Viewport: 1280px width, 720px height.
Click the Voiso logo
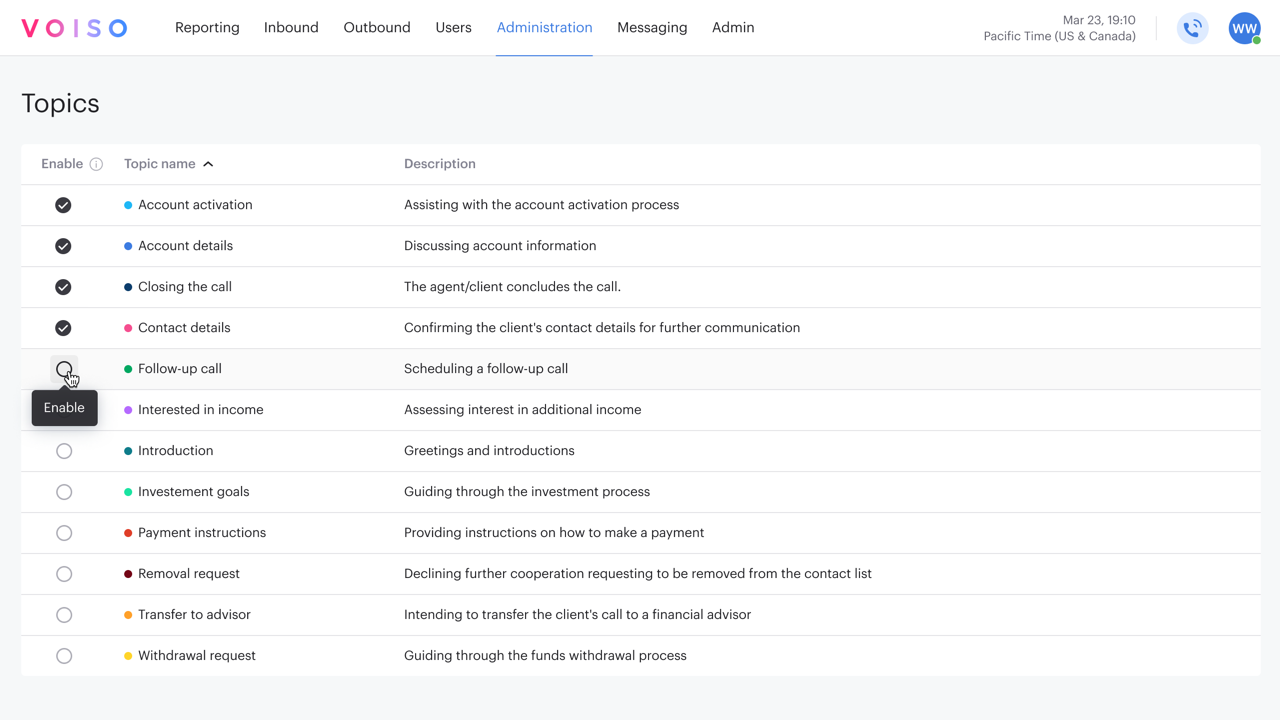[75, 28]
